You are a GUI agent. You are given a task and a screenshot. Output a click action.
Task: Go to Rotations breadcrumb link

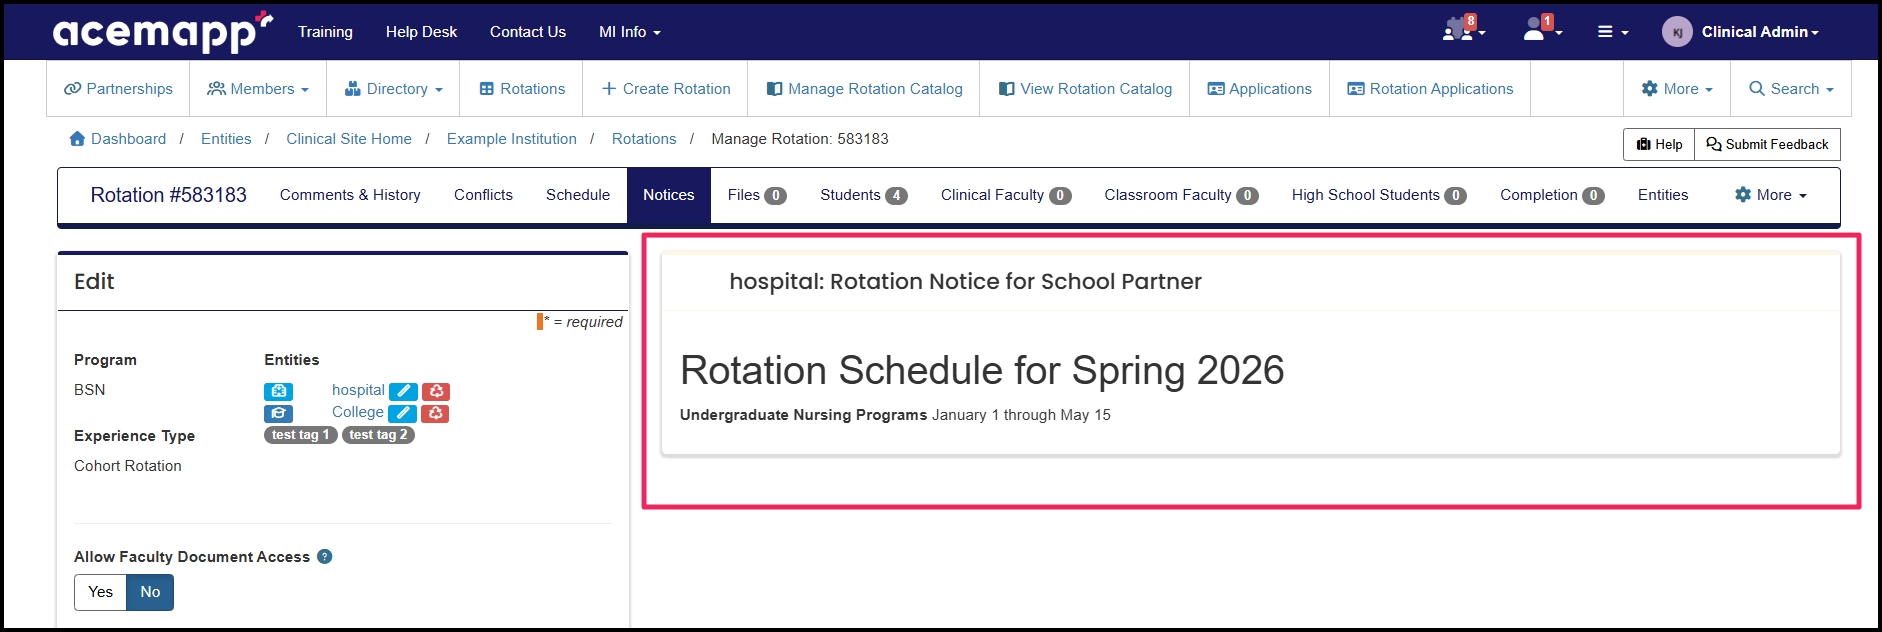644,139
